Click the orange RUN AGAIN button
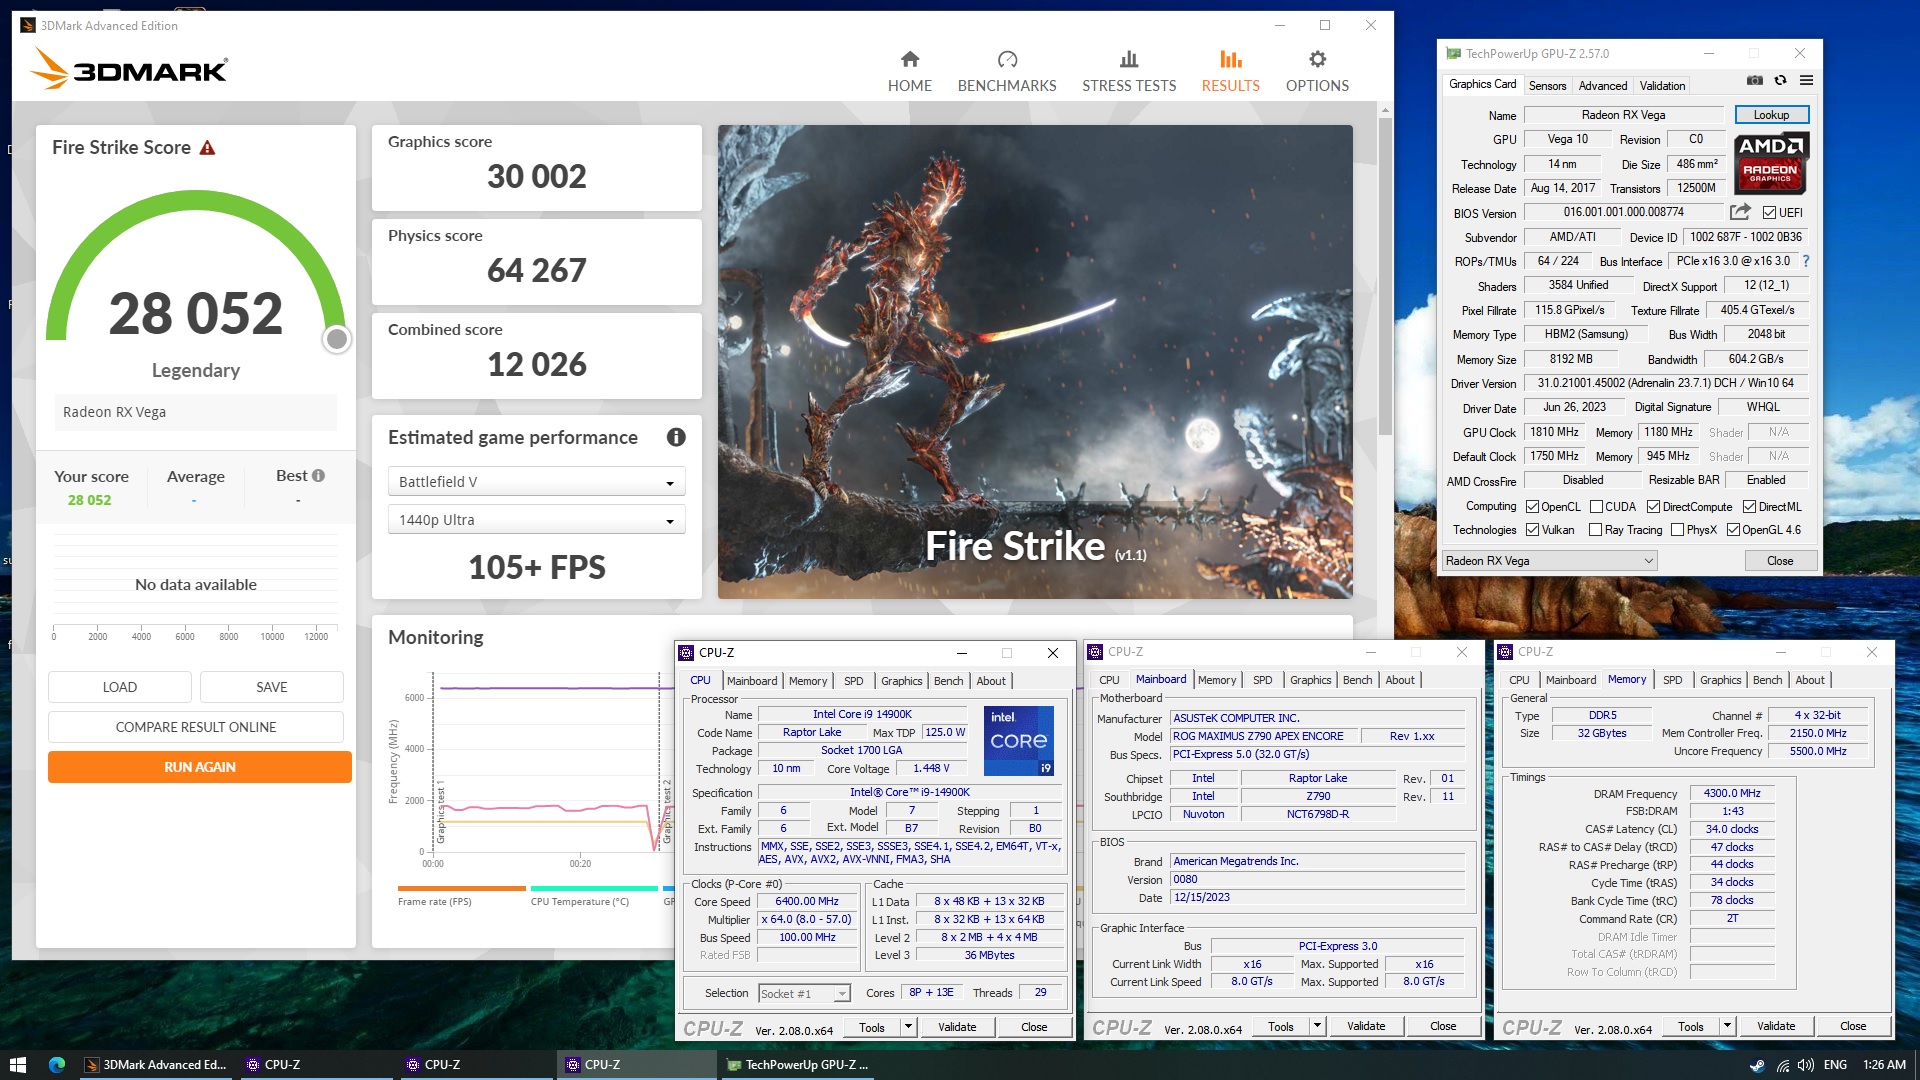 (200, 767)
